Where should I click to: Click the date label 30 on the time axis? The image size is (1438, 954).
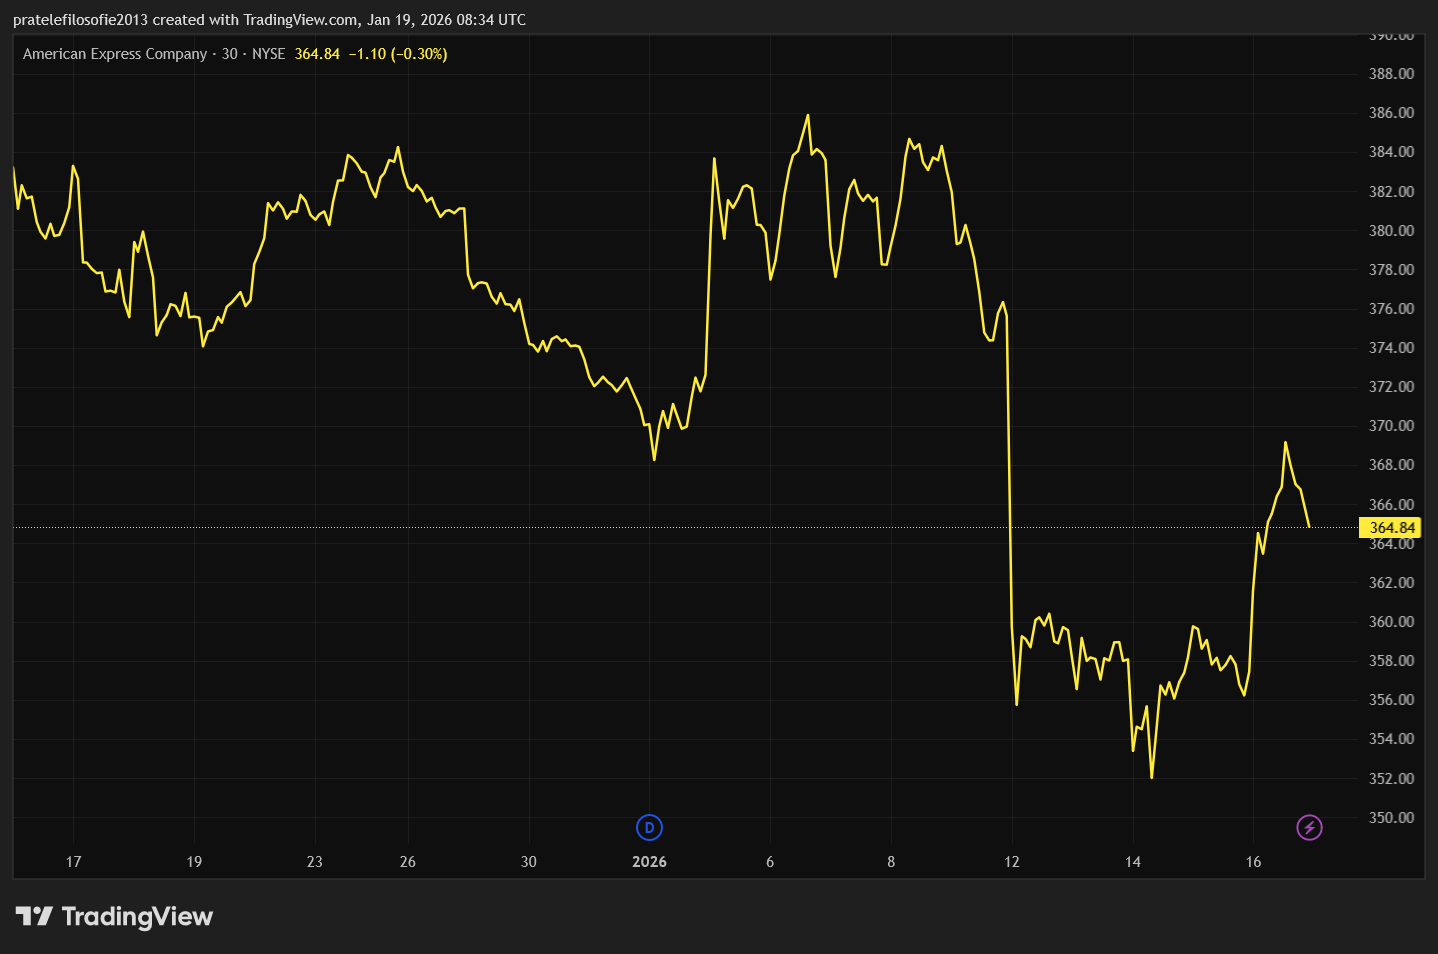point(529,862)
